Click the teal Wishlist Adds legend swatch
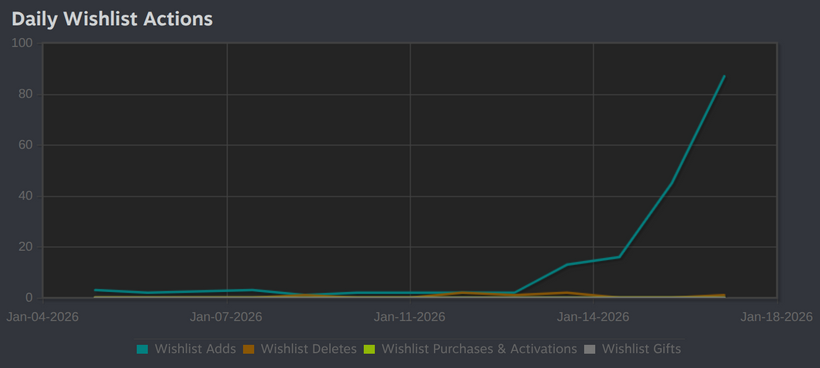 point(142,349)
